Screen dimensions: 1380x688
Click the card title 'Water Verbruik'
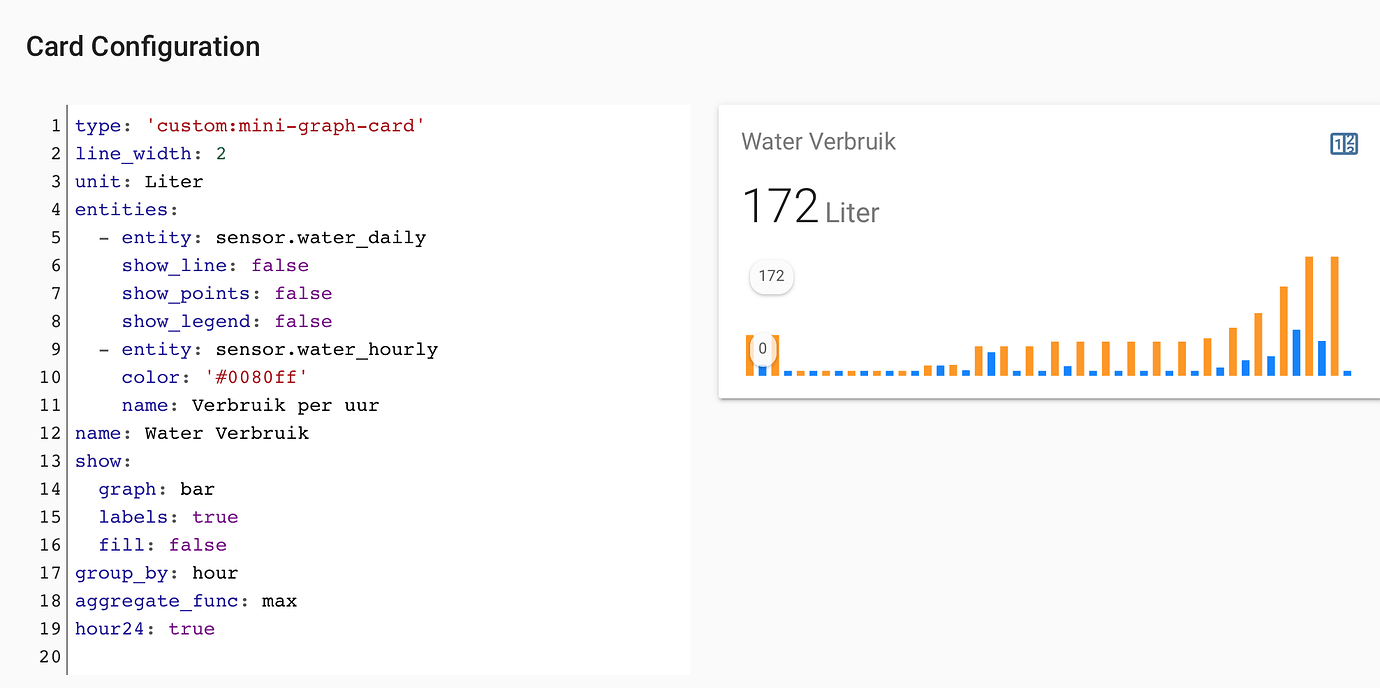point(818,141)
